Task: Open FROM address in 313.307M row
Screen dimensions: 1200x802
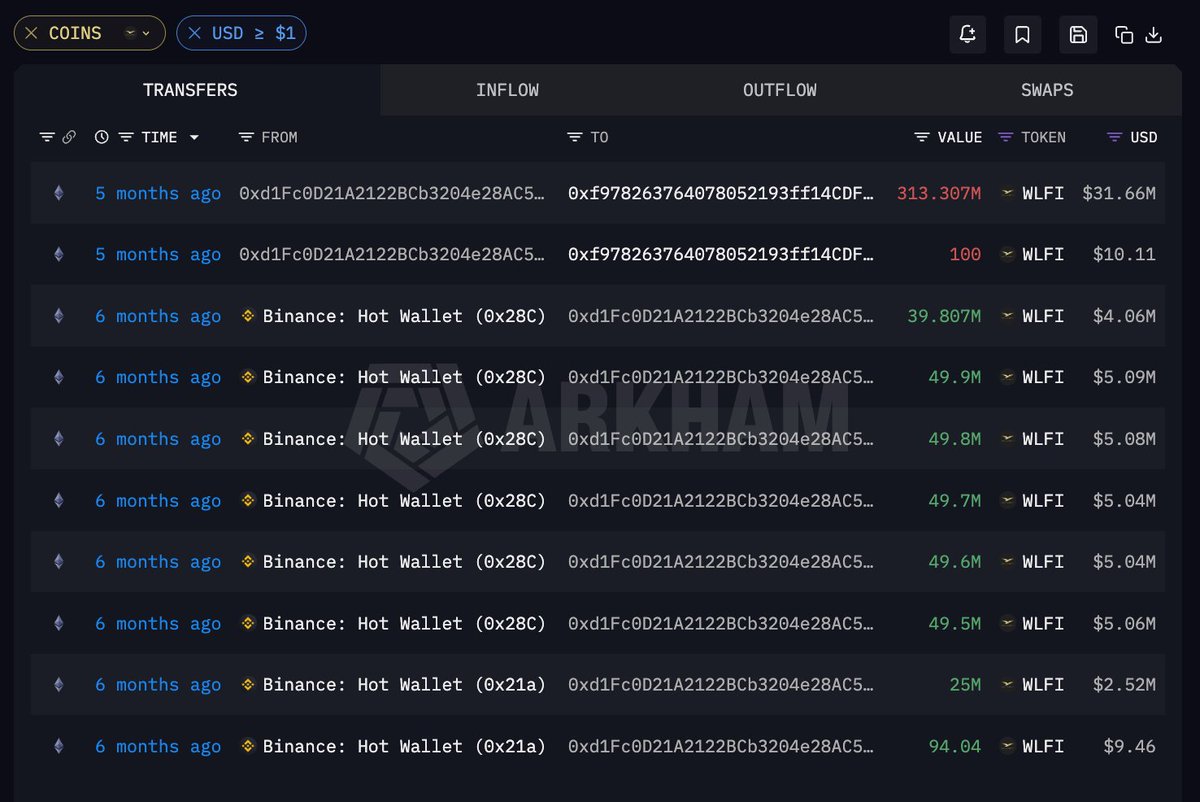Action: pyautogui.click(x=392, y=193)
